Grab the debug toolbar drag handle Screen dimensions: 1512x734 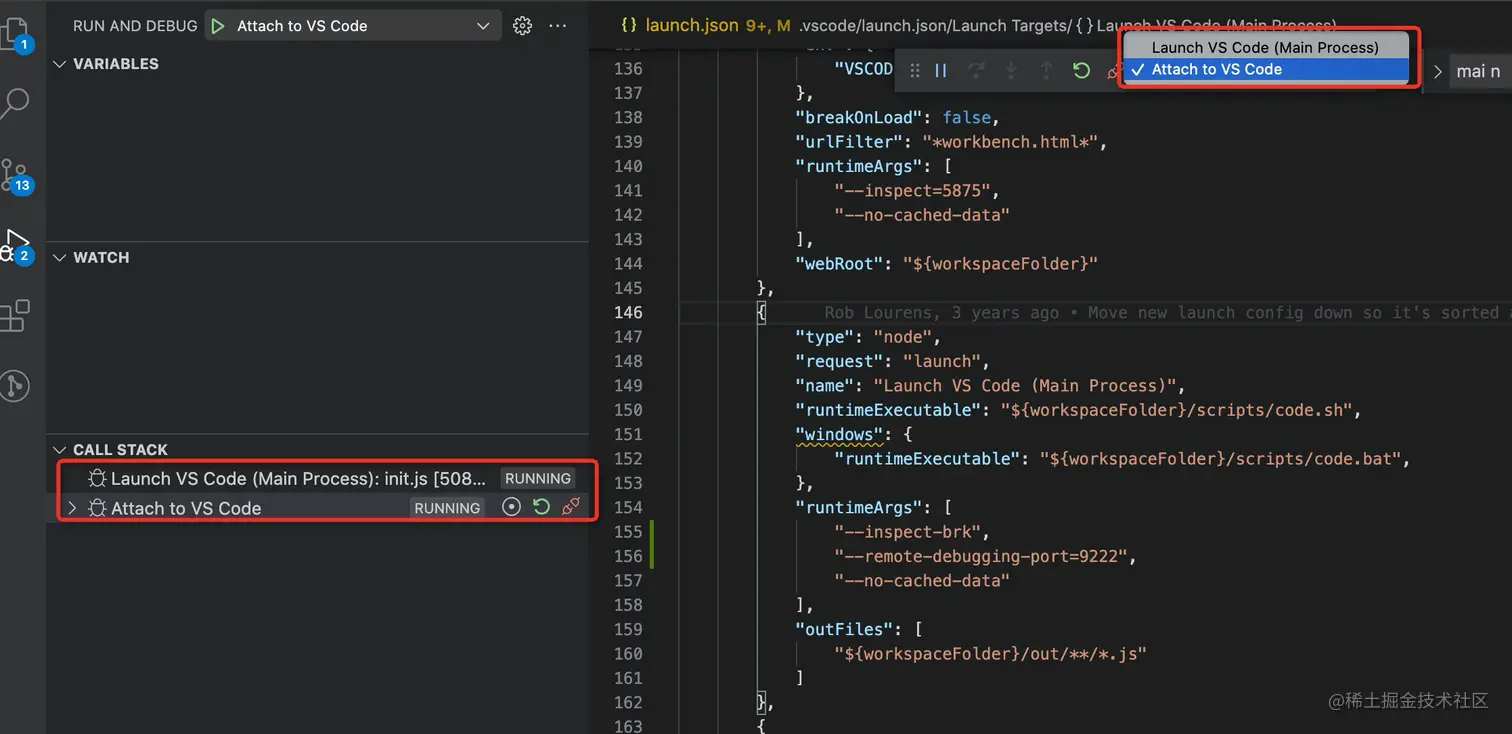point(914,71)
